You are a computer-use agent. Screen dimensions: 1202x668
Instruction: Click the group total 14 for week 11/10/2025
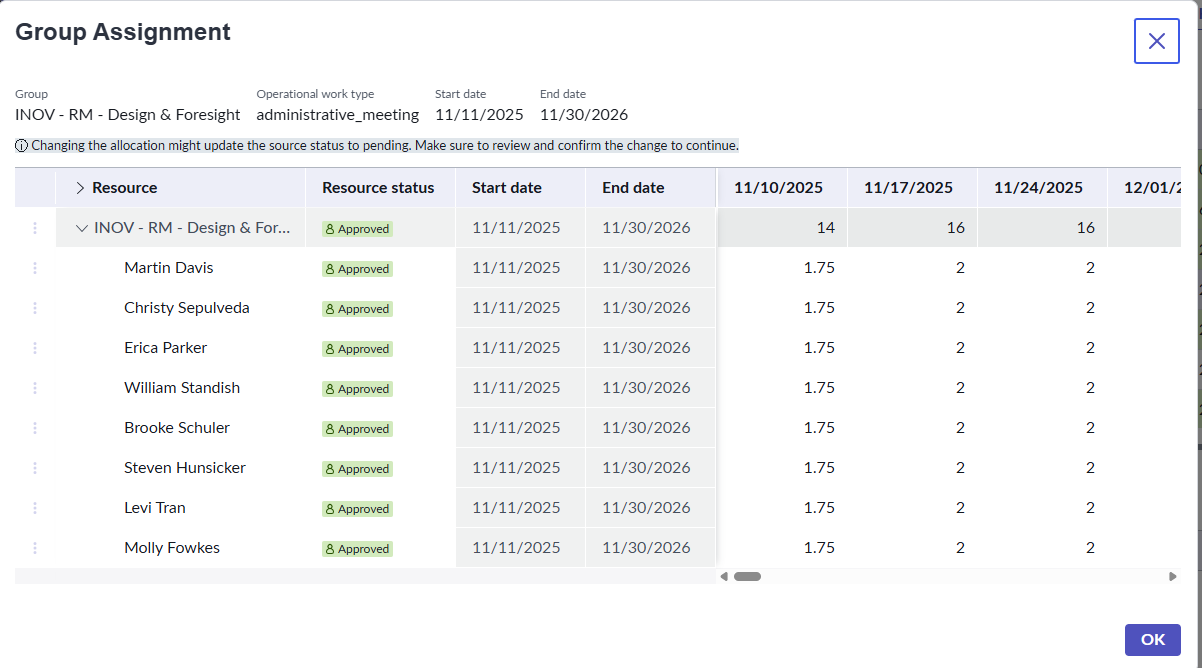(x=782, y=228)
